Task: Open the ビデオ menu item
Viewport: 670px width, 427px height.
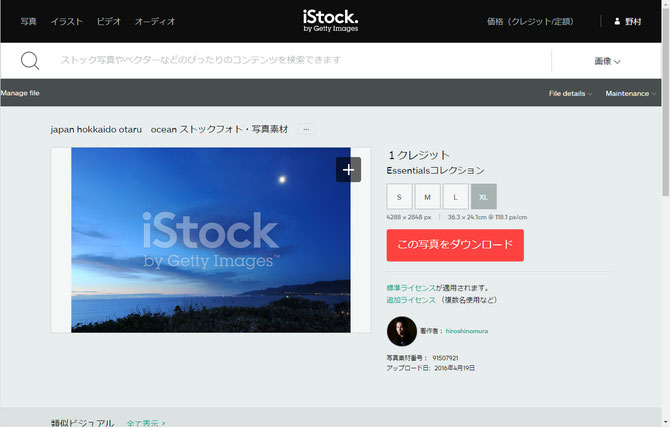Action: (x=109, y=21)
